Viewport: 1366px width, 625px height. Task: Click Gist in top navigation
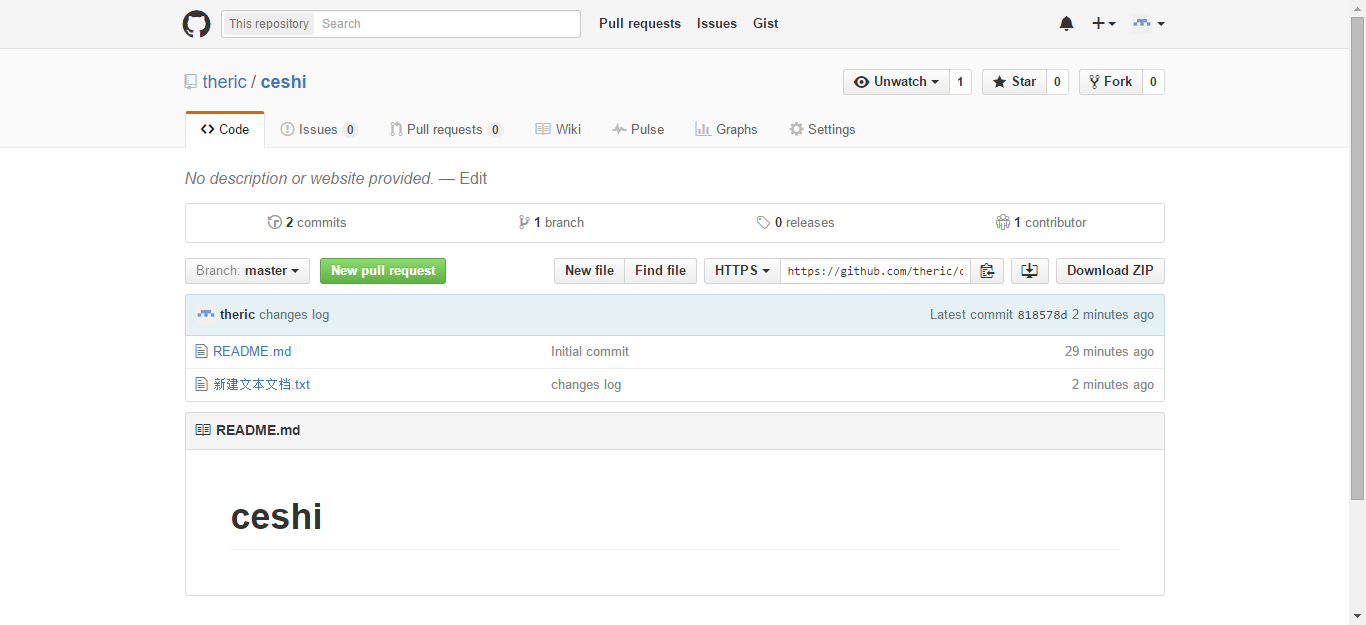766,24
